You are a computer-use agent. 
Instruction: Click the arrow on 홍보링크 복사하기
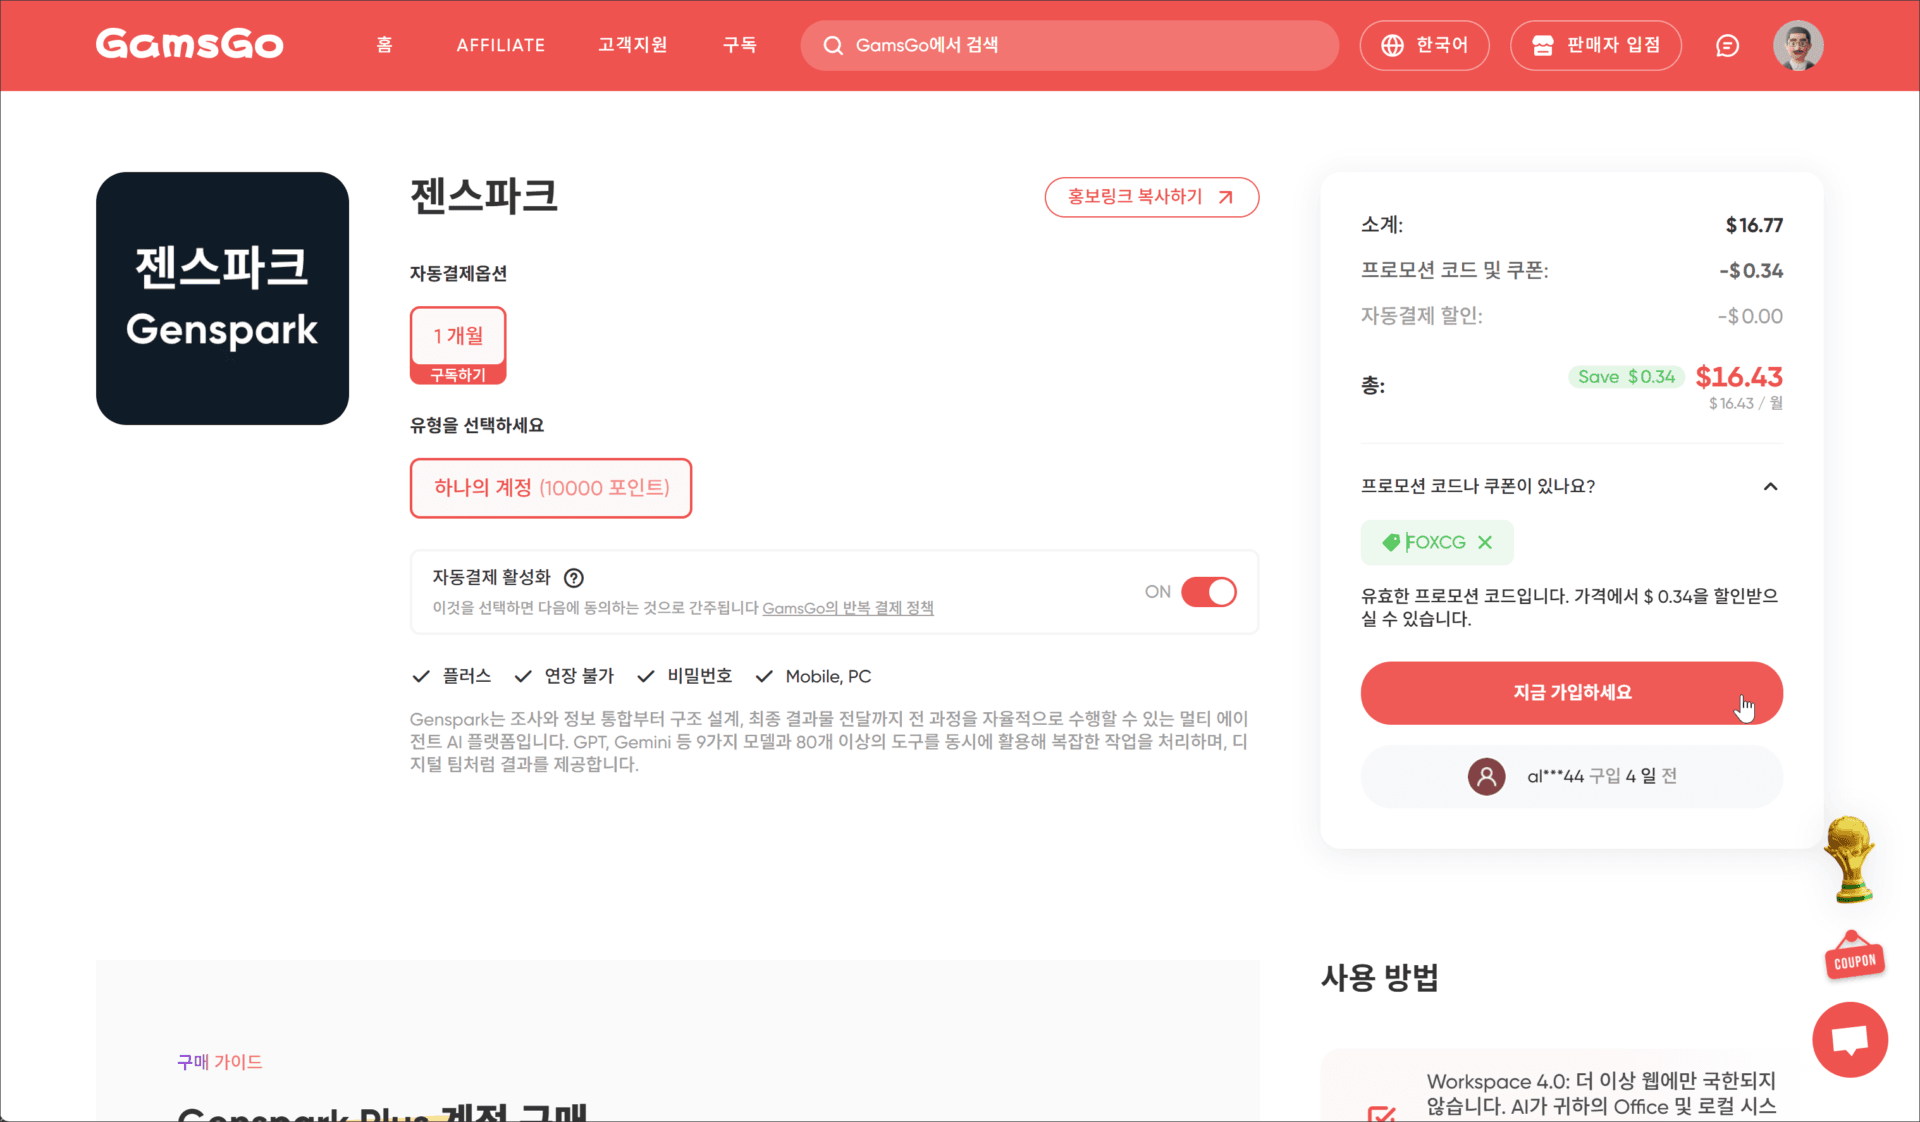point(1226,198)
